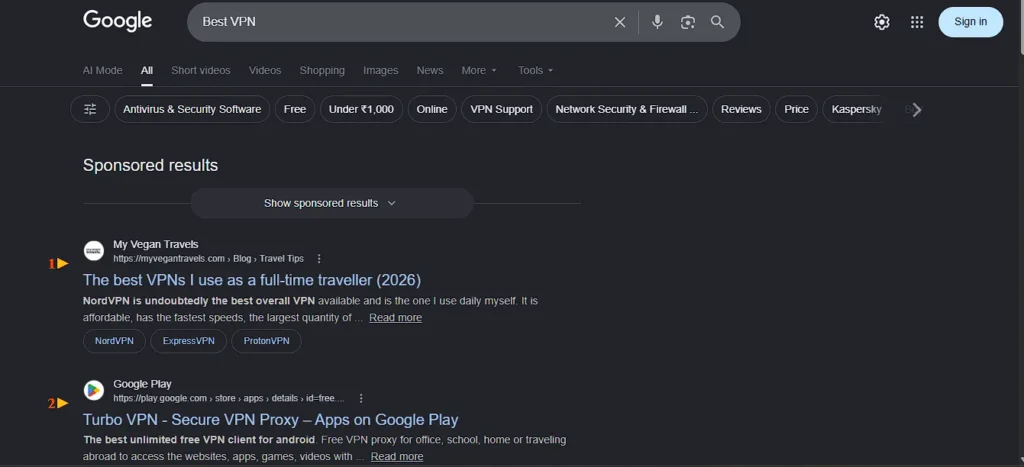Open Turbo VPN Google Play result
Image resolution: width=1024 pixels, height=467 pixels.
click(x=270, y=419)
